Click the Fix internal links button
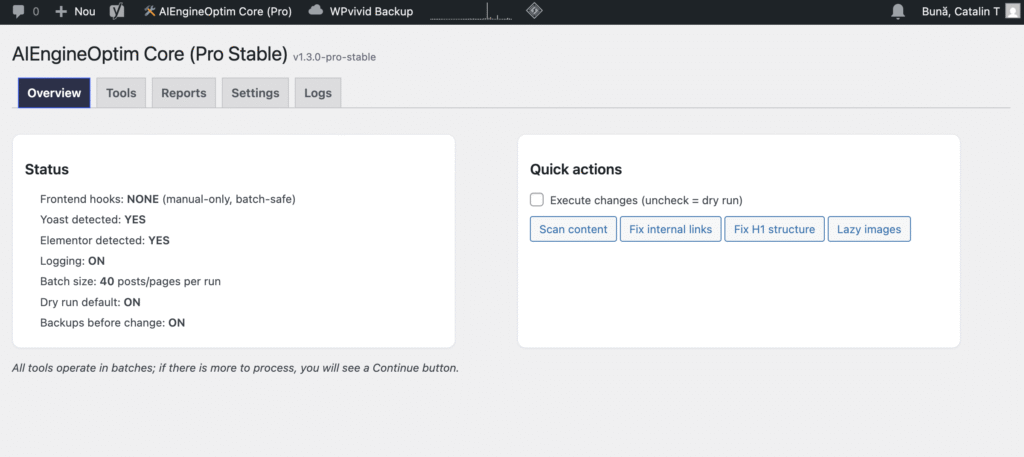This screenshot has height=457, width=1024. [x=671, y=229]
